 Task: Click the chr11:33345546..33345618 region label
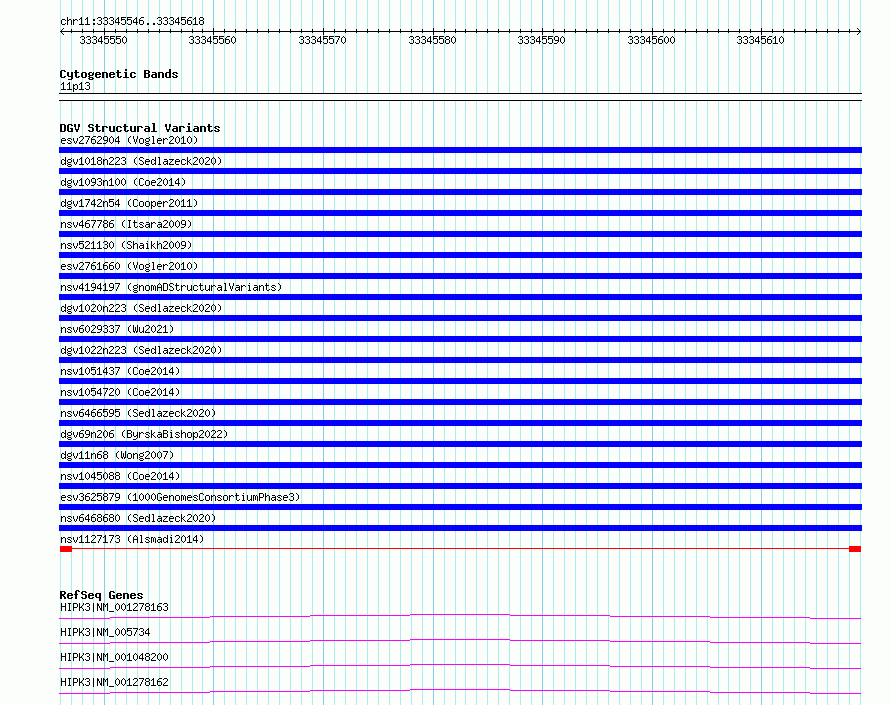(132, 21)
